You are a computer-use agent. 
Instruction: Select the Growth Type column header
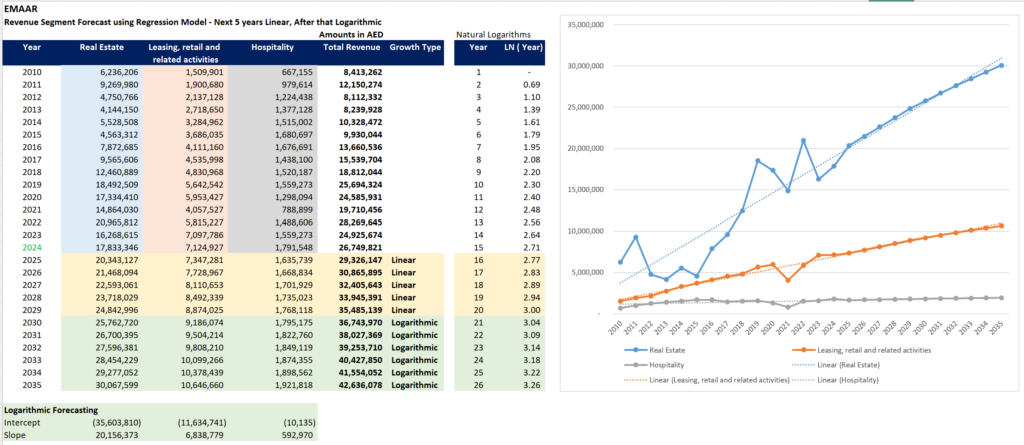[x=415, y=47]
